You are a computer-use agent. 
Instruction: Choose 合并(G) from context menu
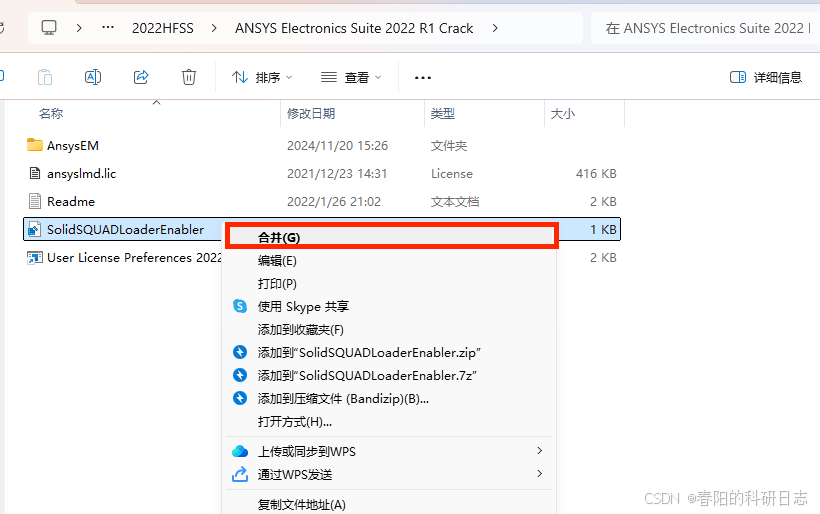392,237
